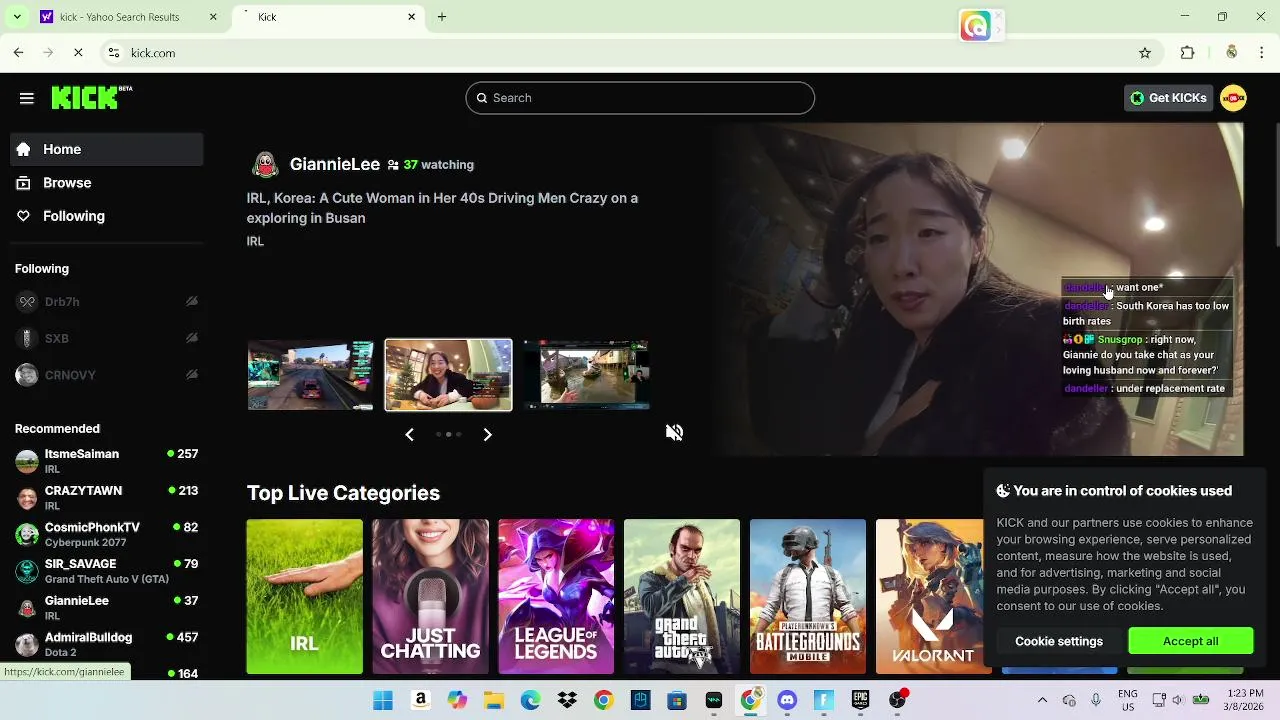The width and height of the screenshot is (1280, 720).
Task: Open the user profile avatar menu
Action: [x=1233, y=98]
